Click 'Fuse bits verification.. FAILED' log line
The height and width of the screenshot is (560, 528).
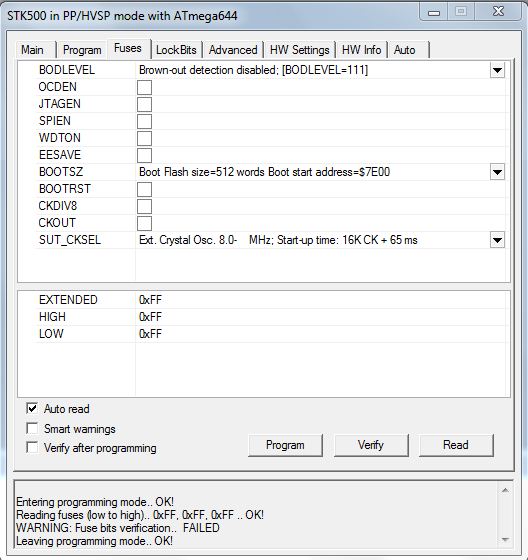(x=118, y=528)
